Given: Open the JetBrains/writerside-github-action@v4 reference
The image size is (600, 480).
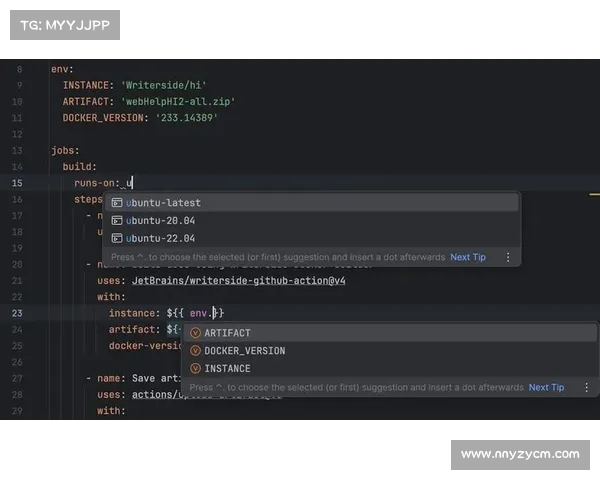Looking at the screenshot, I should pos(238,280).
